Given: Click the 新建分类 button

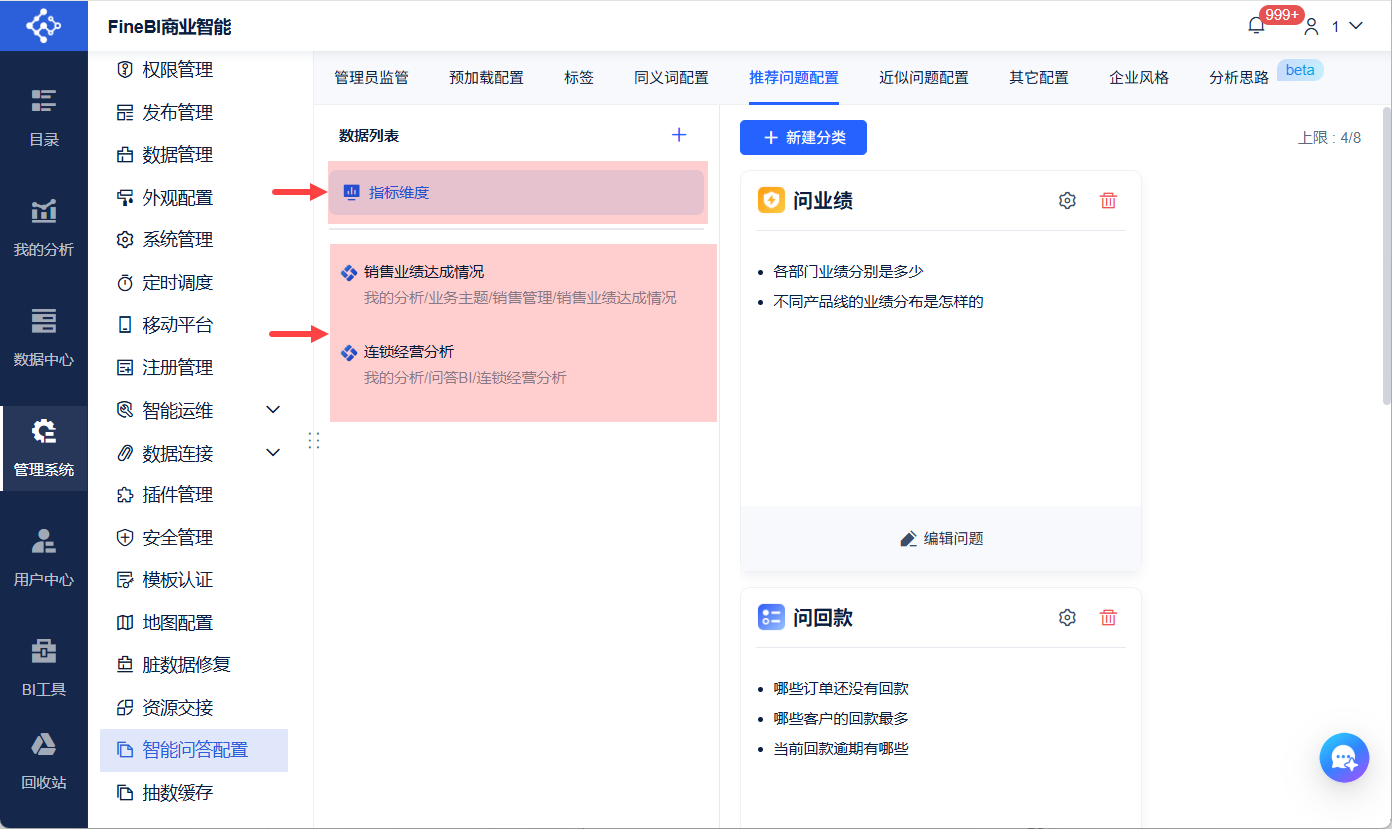Looking at the screenshot, I should click(x=803, y=138).
